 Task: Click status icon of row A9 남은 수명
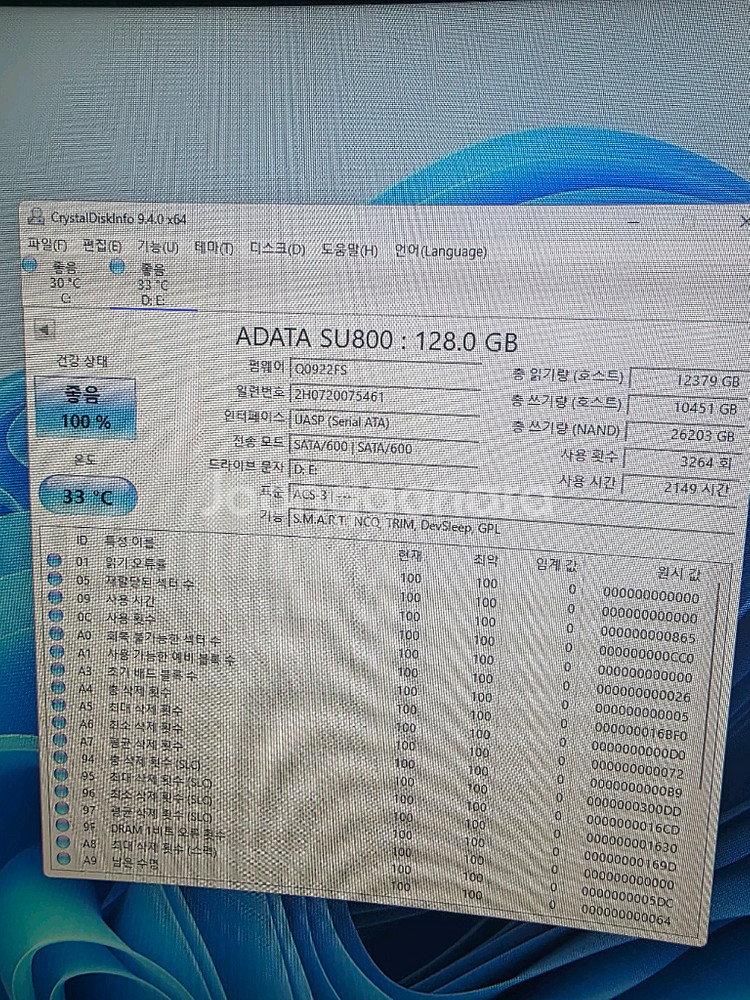point(64,858)
